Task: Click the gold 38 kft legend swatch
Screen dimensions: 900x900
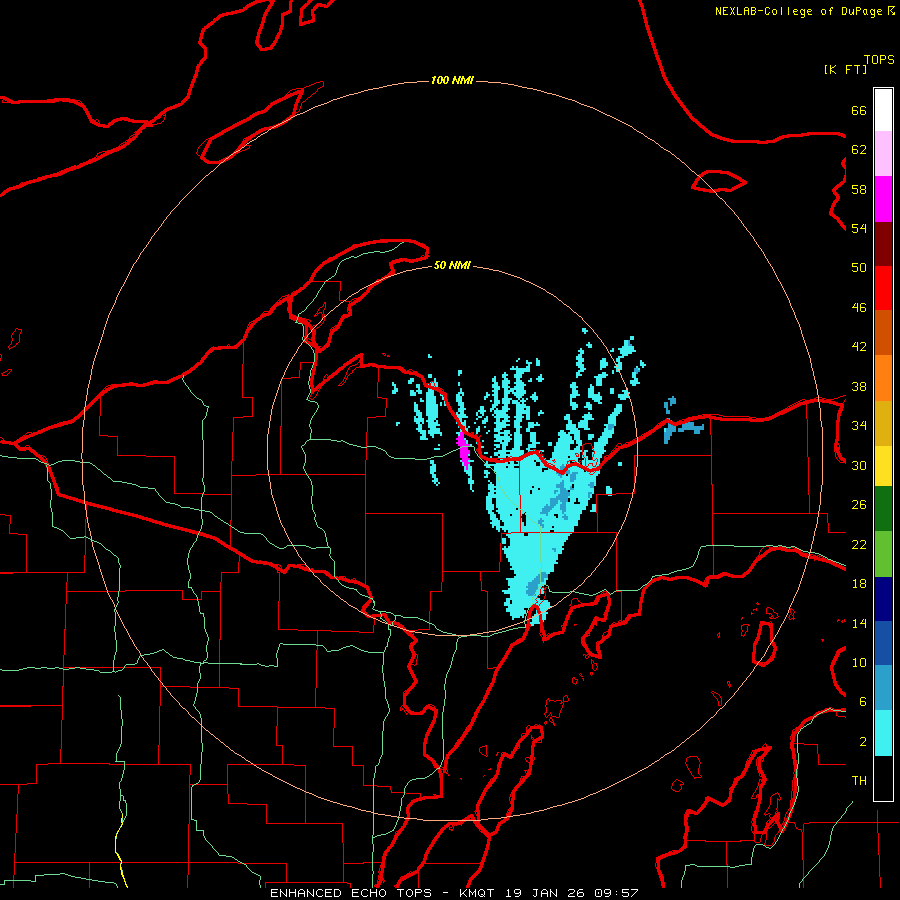Action: tap(883, 423)
